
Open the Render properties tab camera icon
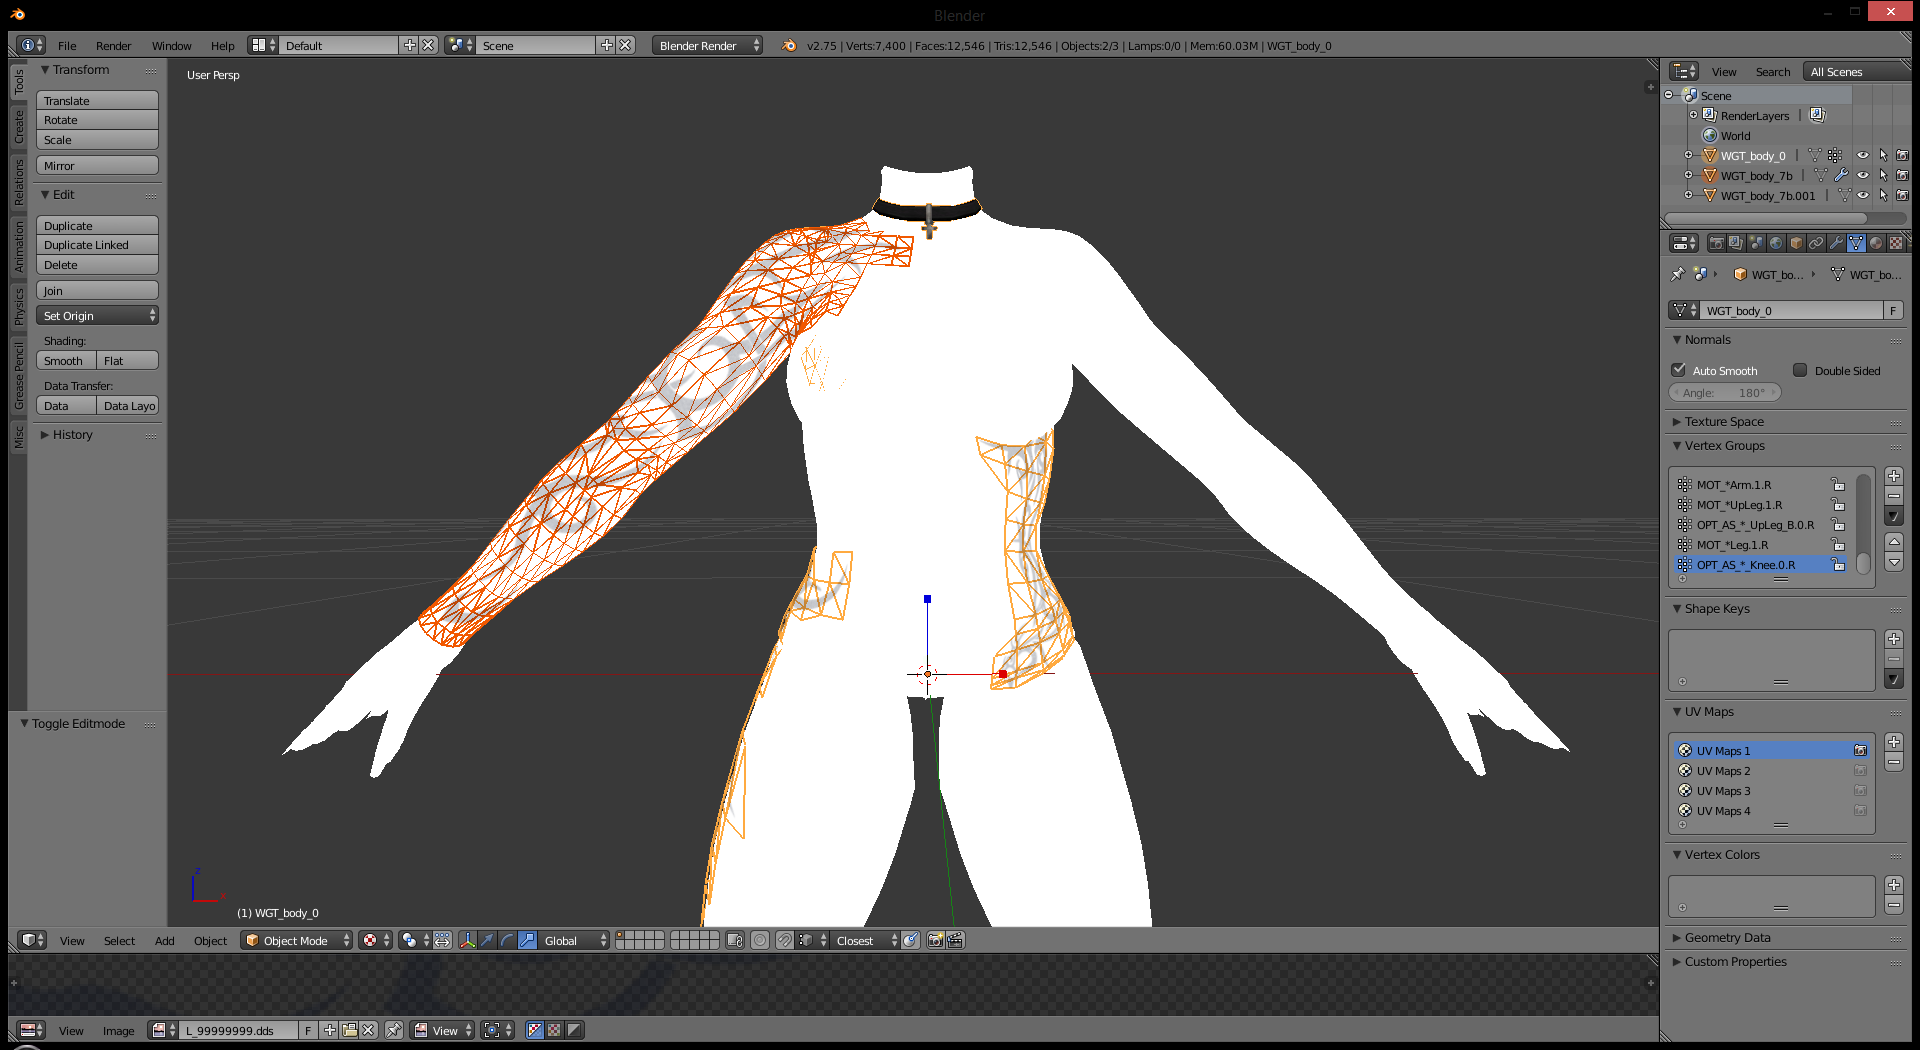[1716, 243]
